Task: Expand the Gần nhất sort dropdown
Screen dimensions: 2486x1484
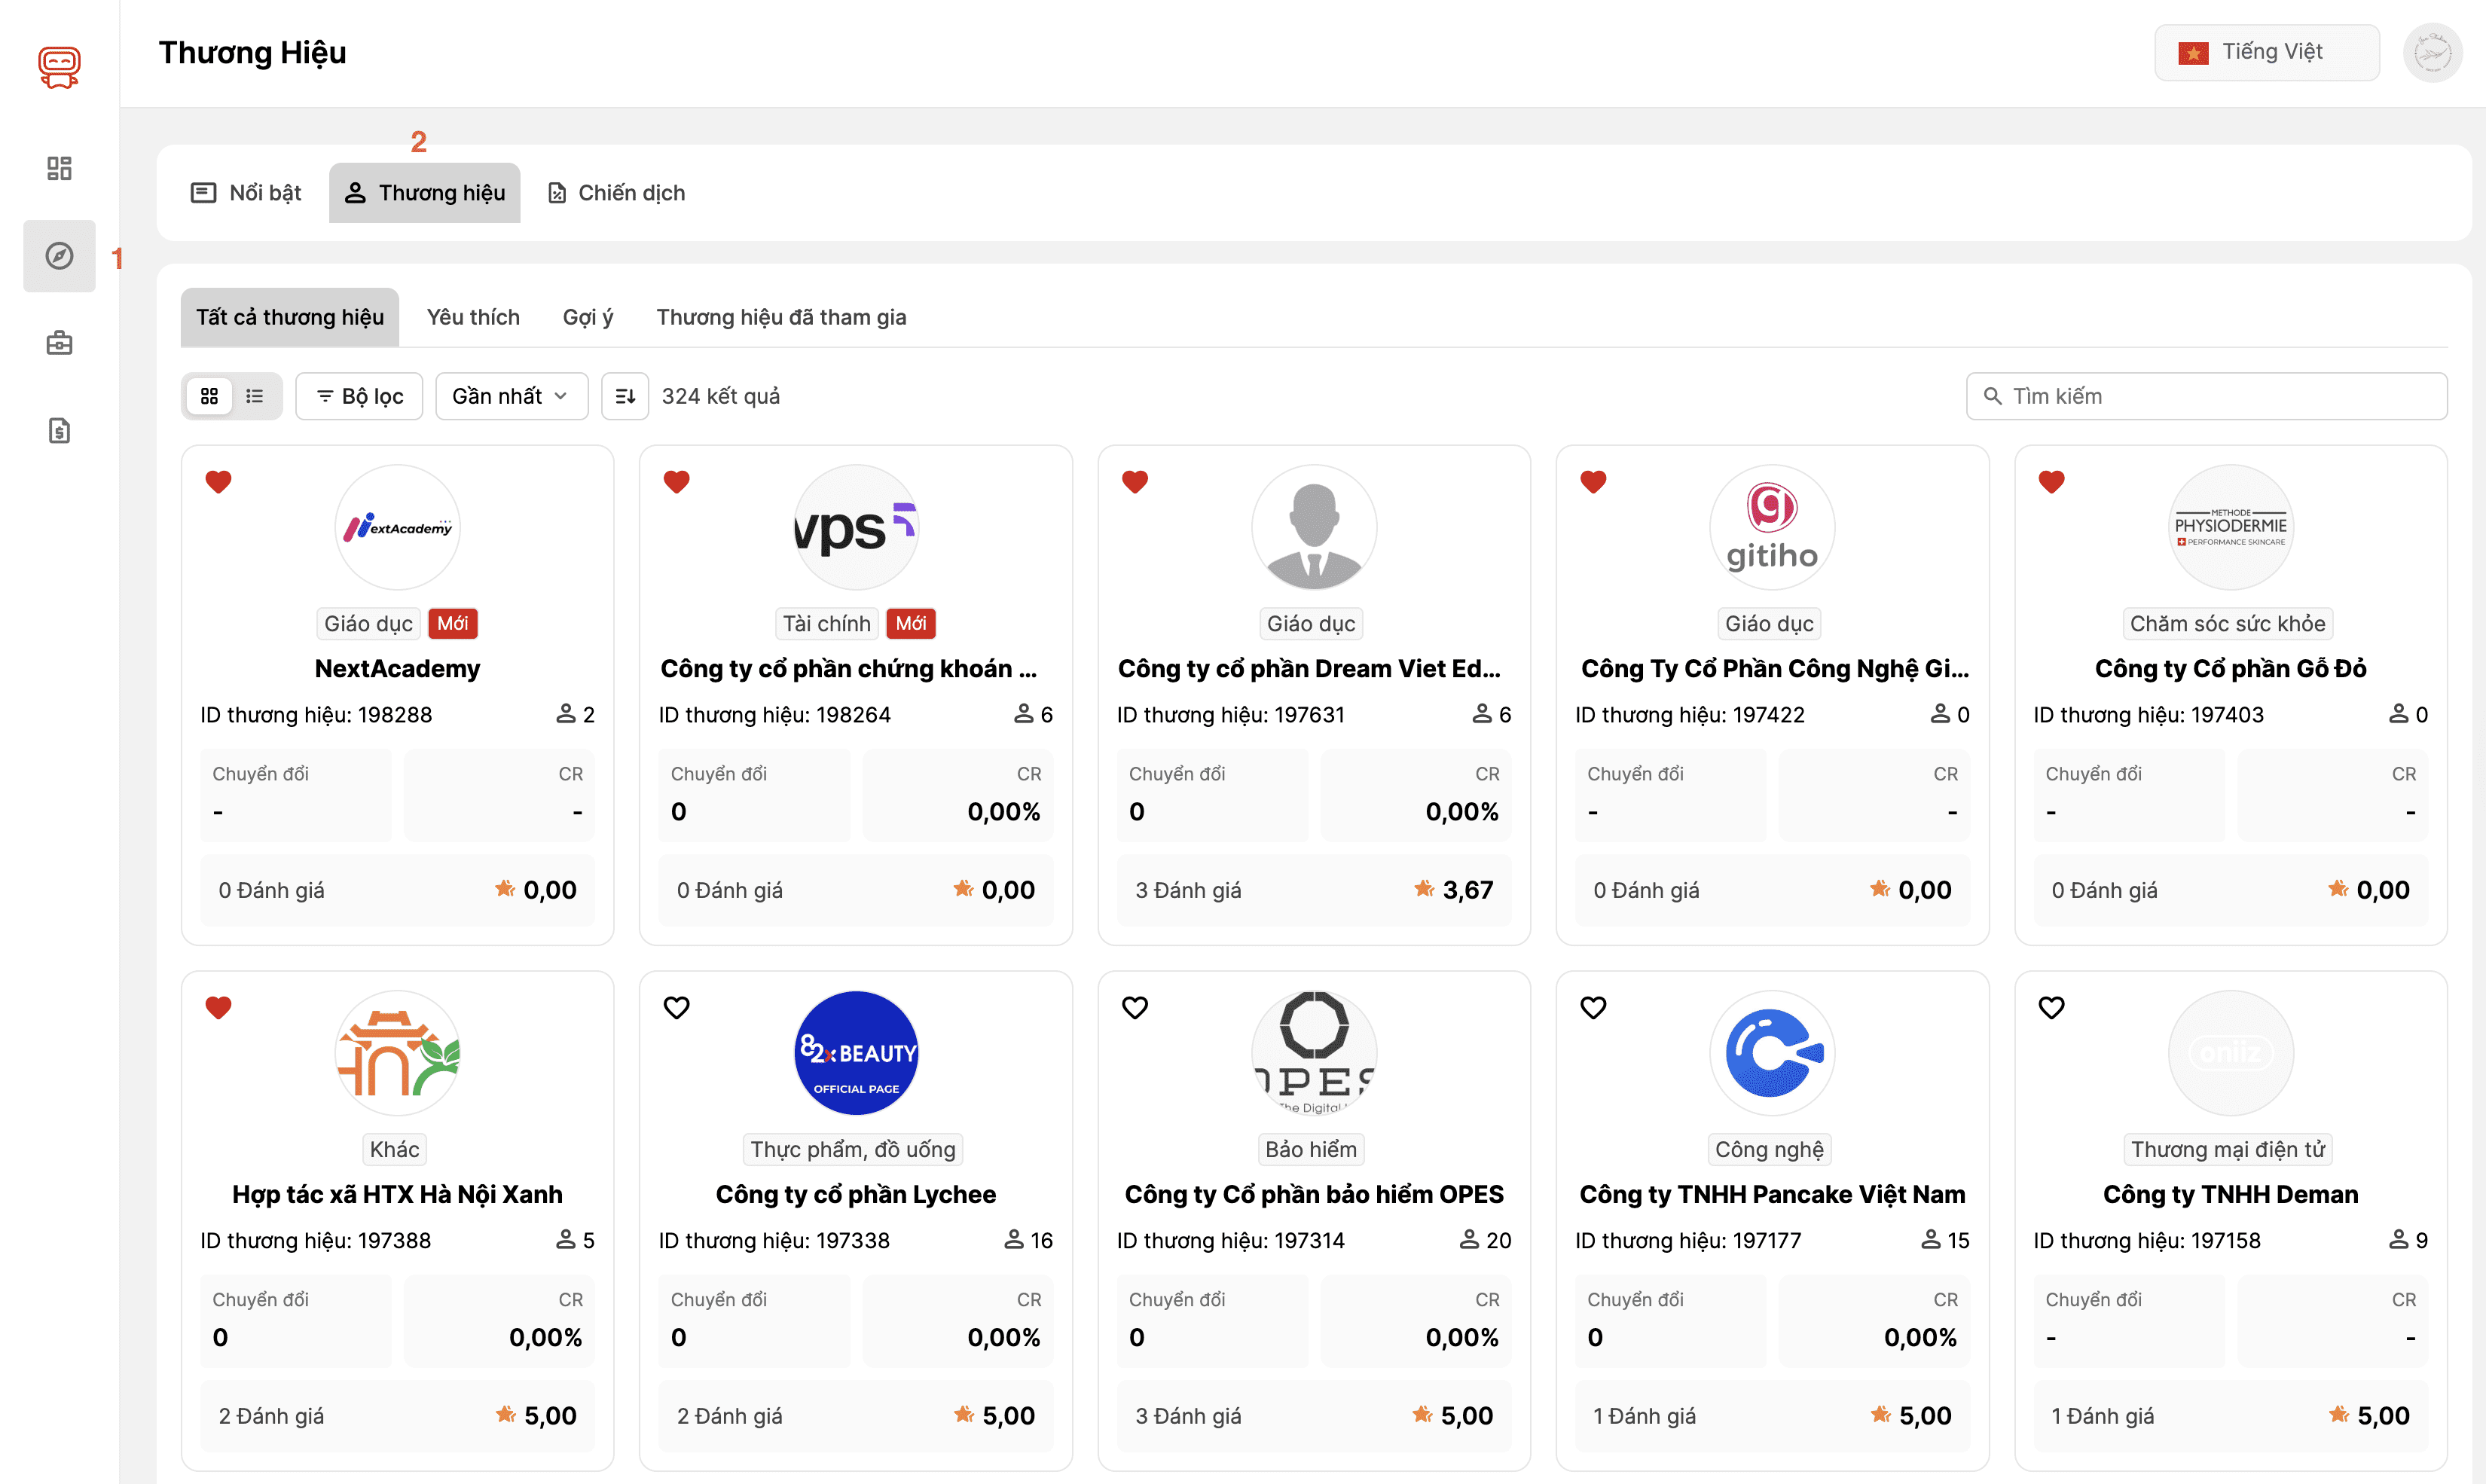Action: coord(510,396)
